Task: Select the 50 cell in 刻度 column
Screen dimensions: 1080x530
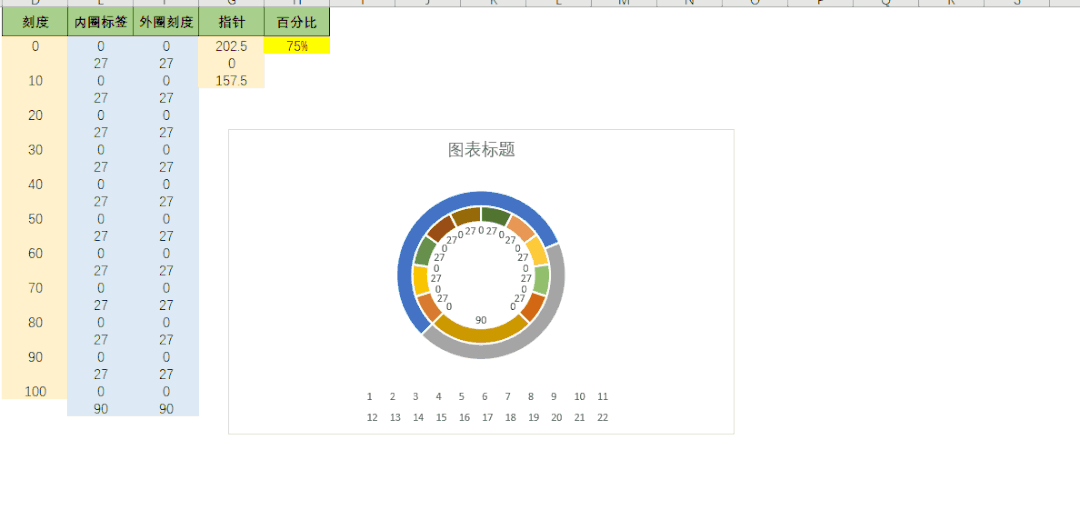Action: [x=35, y=219]
